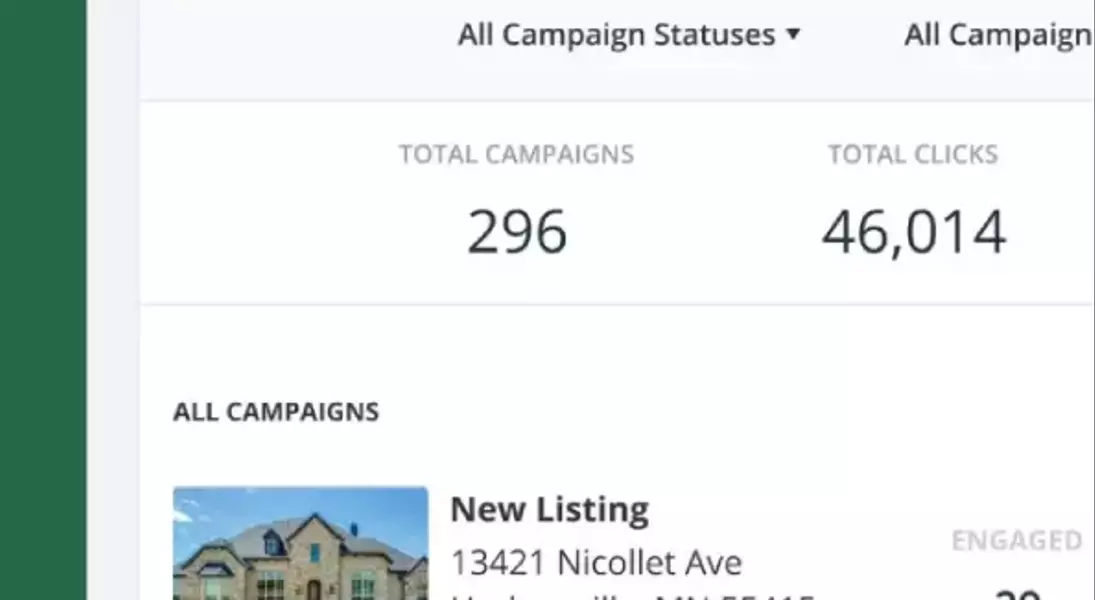Click the arrow beside All Campaign Statuses
The width and height of the screenshot is (1095, 600).
(793, 35)
